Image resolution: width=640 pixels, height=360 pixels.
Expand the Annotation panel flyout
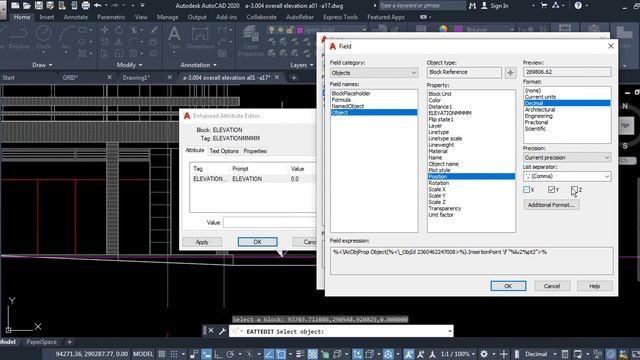pyautogui.click(x=198, y=65)
